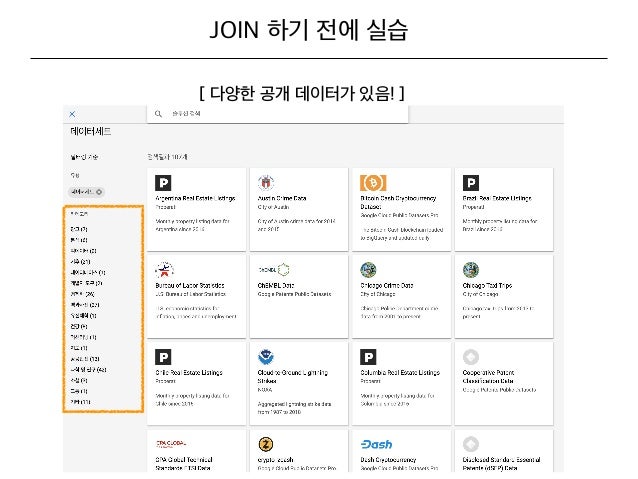
Task: Open the Cooperative Patent Classification Data title
Action: coord(488,376)
